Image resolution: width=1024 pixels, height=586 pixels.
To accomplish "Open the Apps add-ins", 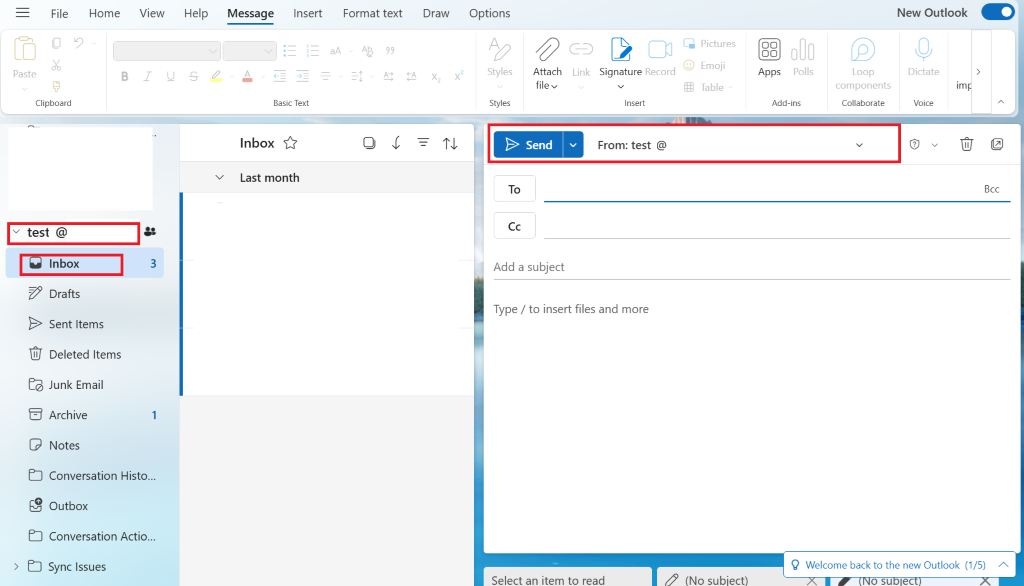I will point(769,57).
